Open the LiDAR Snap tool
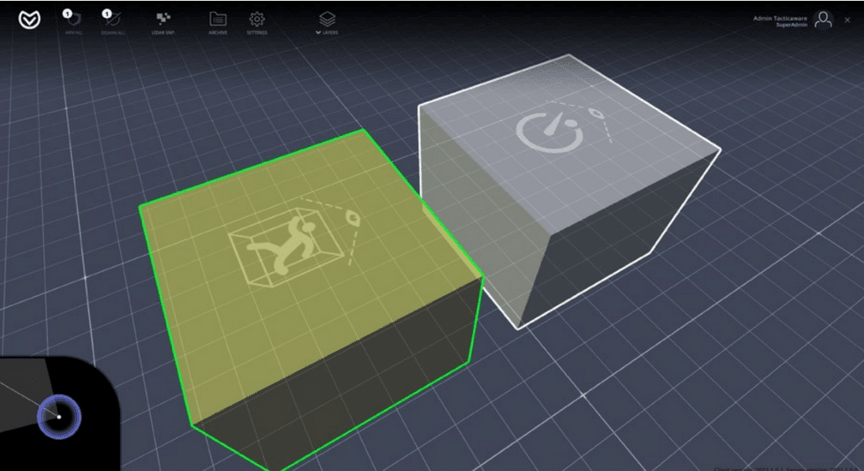 coord(163,23)
